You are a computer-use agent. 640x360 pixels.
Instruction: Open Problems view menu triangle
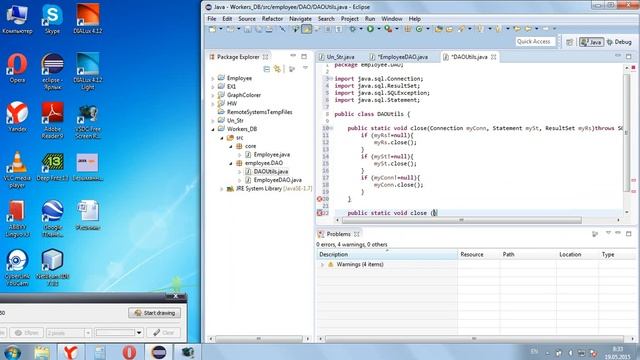pyautogui.click(x=608, y=233)
